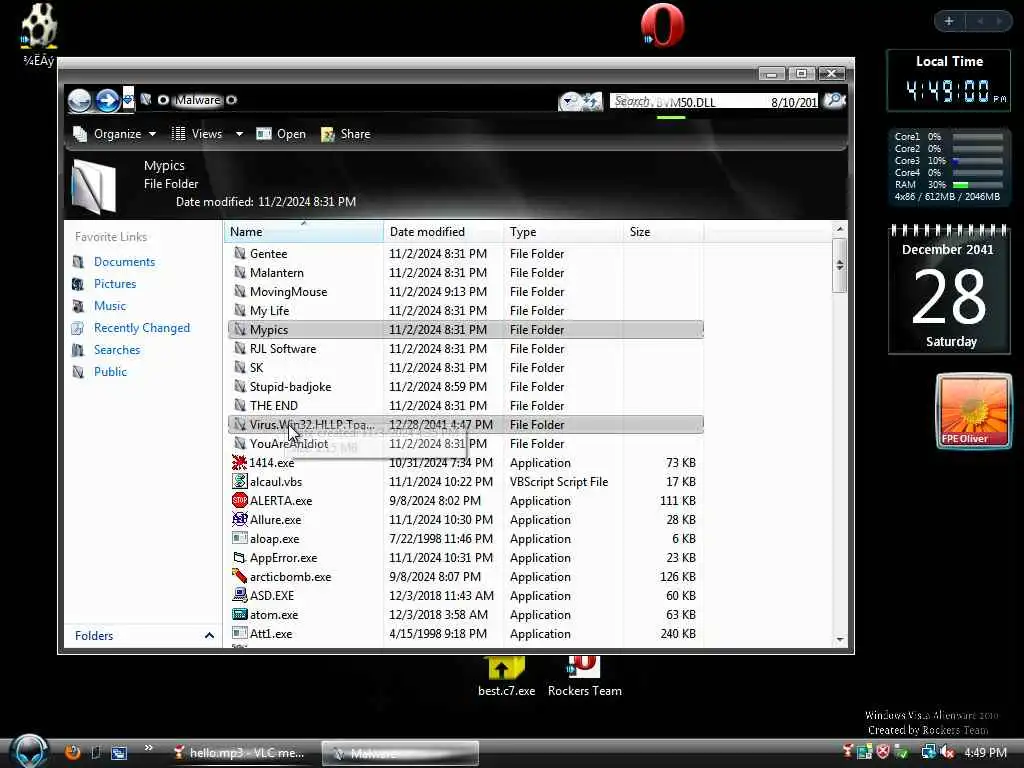Sort by the Name column header

(x=304, y=232)
